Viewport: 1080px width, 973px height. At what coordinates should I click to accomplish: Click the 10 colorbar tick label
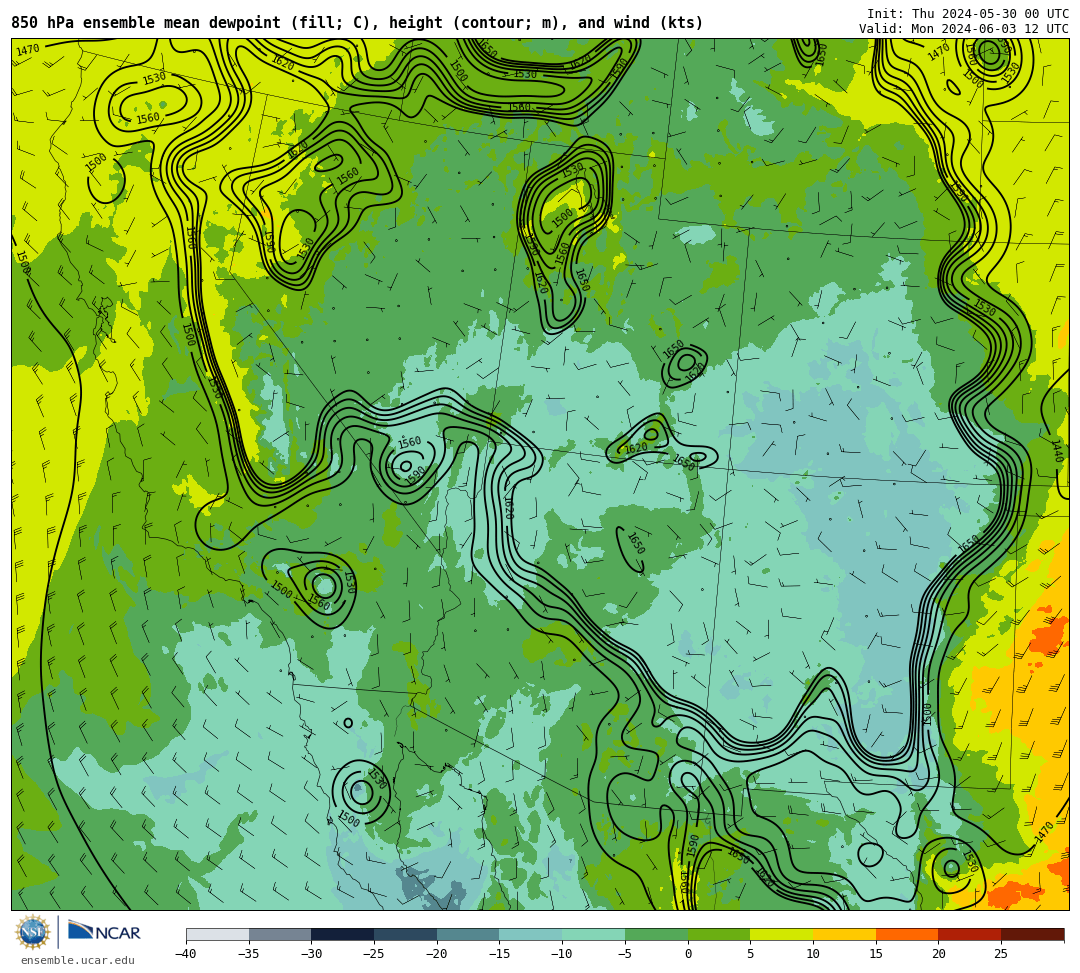click(813, 954)
